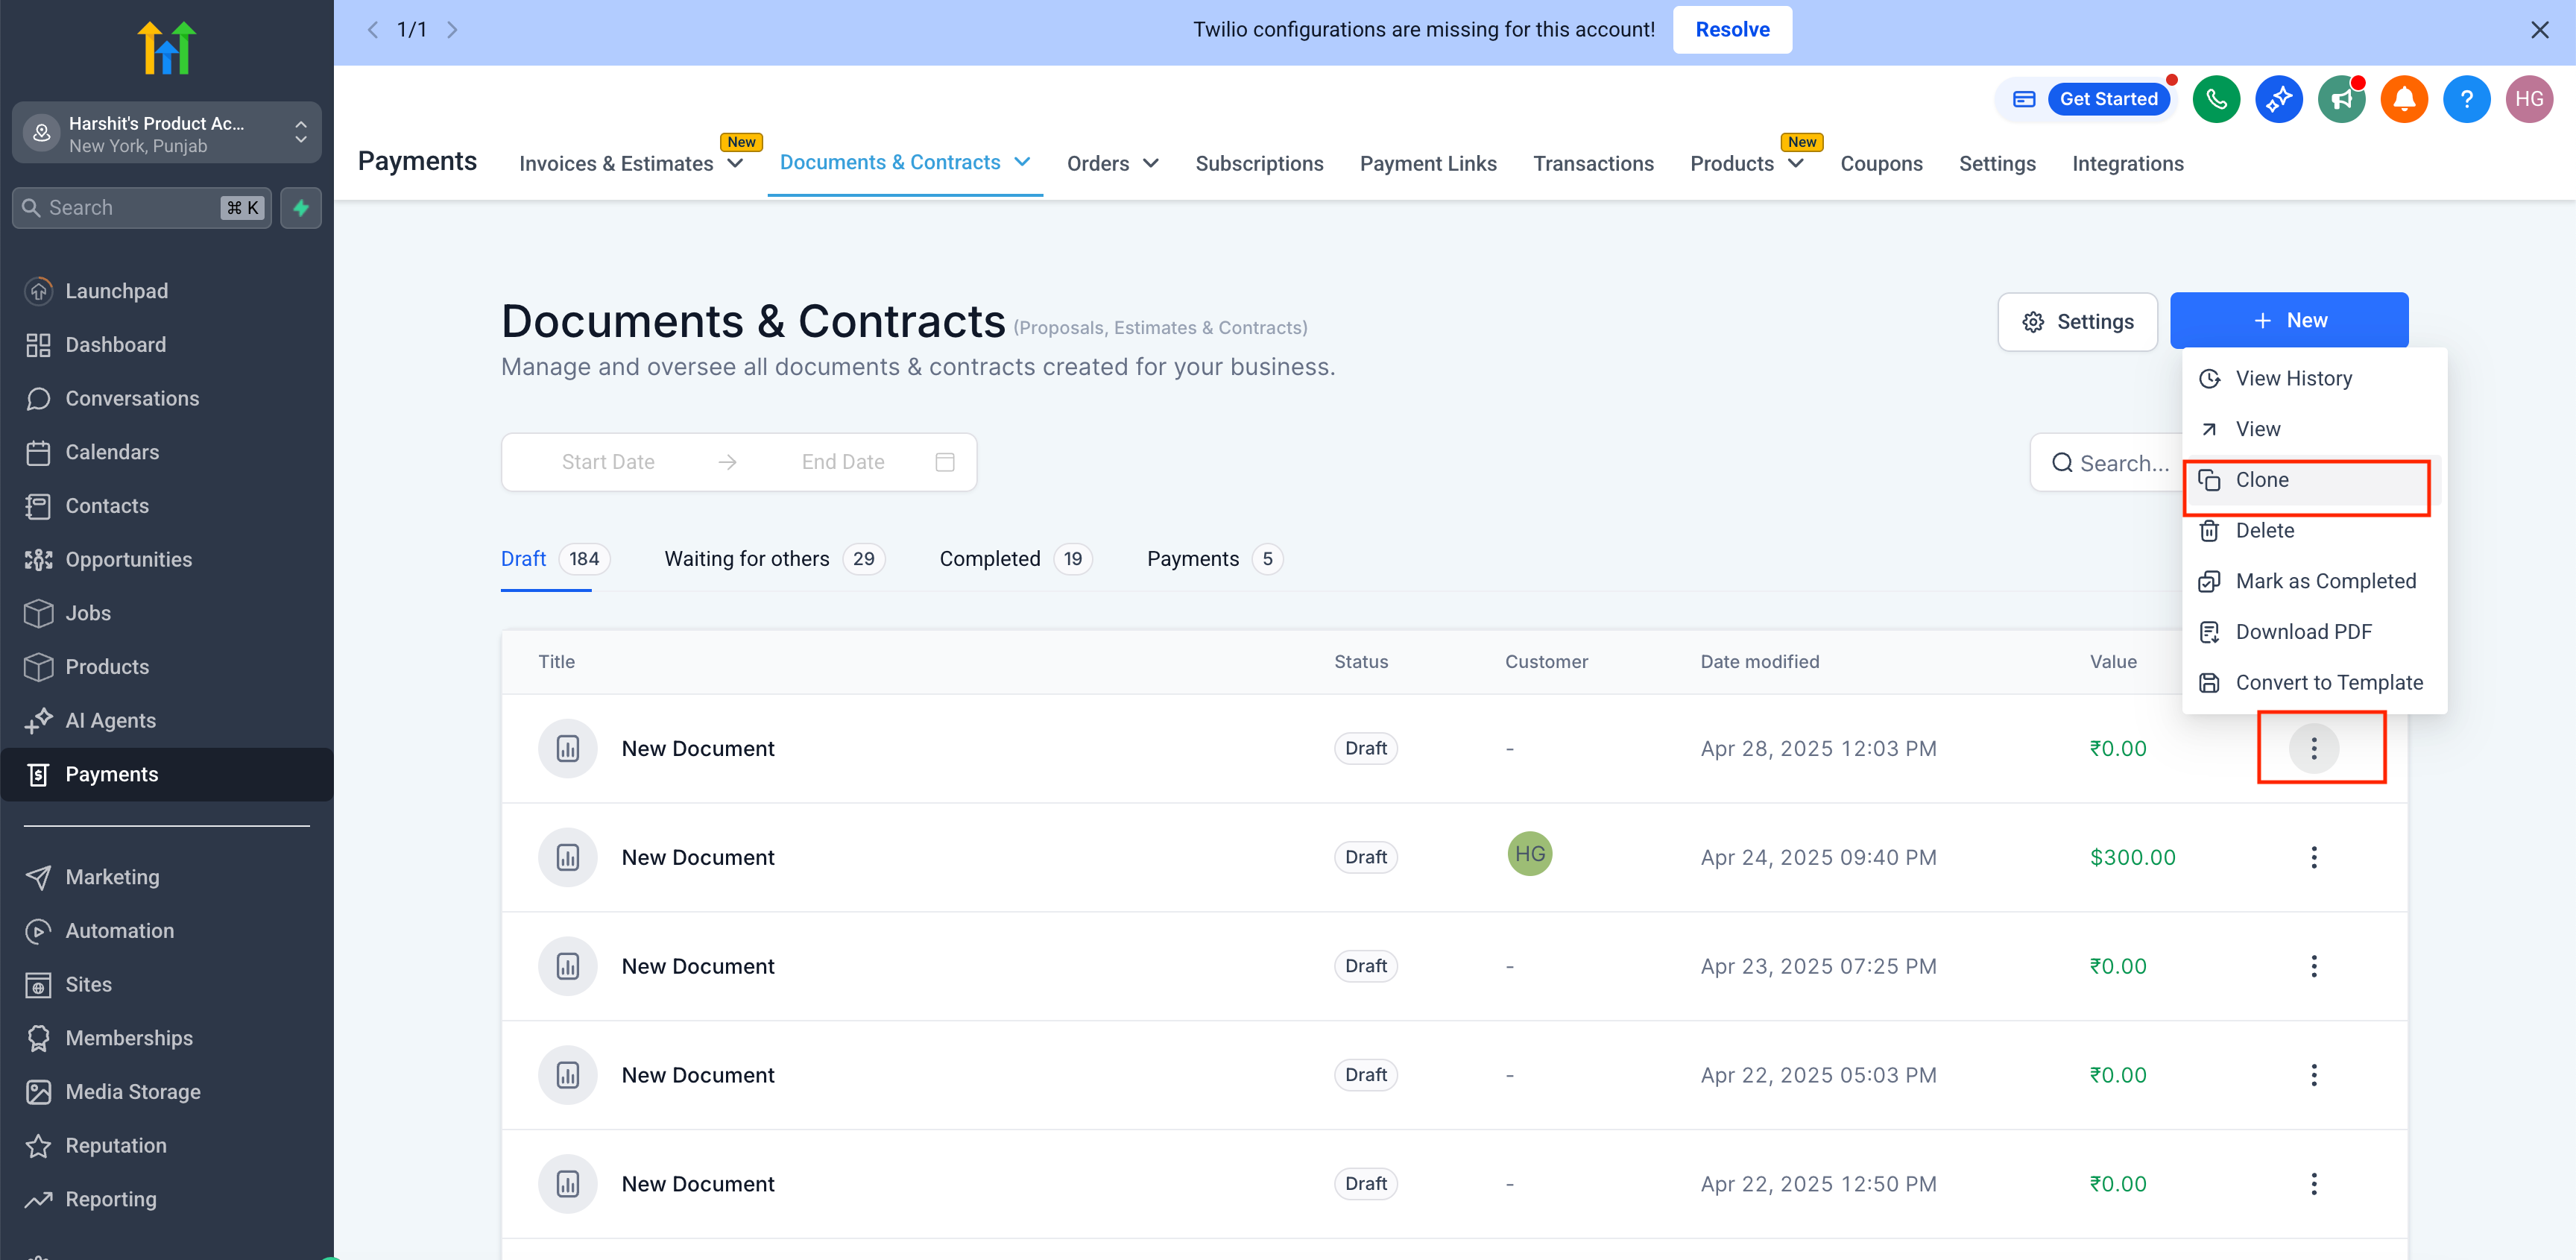Click the megaphone announcements icon
Image resolution: width=2576 pixels, height=1260 pixels.
[x=2341, y=99]
